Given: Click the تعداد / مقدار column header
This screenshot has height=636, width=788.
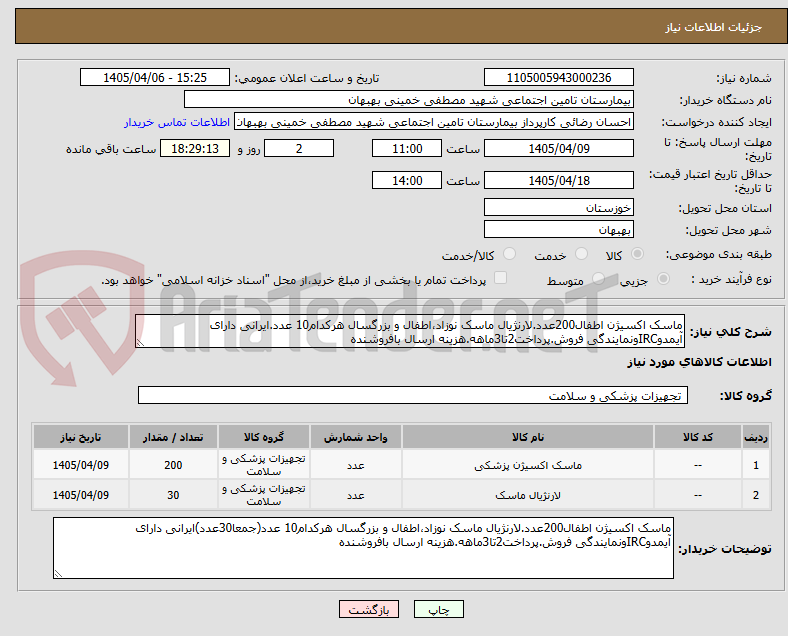Looking at the screenshot, I should [x=173, y=437].
